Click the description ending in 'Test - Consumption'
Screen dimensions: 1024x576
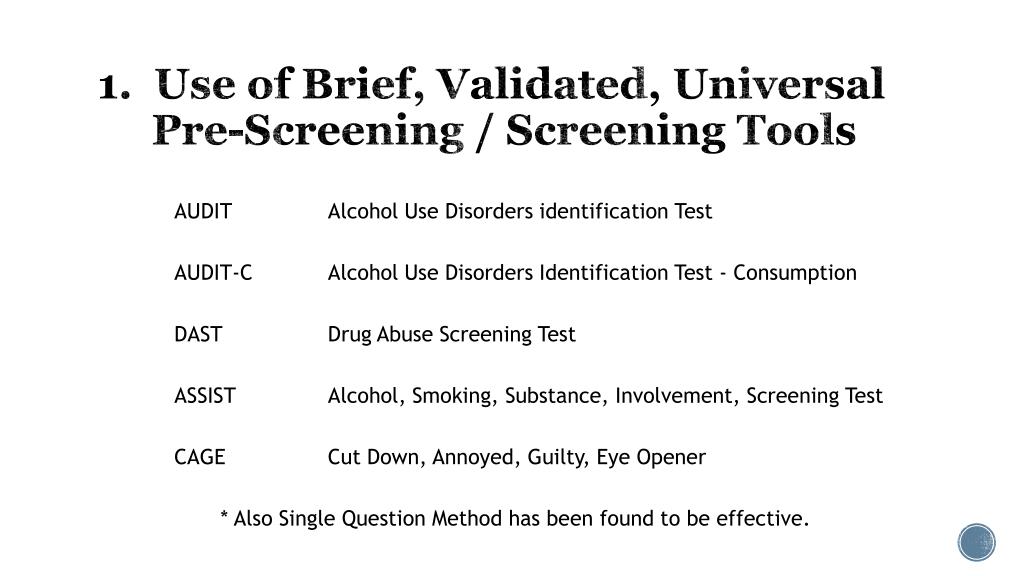tap(592, 273)
